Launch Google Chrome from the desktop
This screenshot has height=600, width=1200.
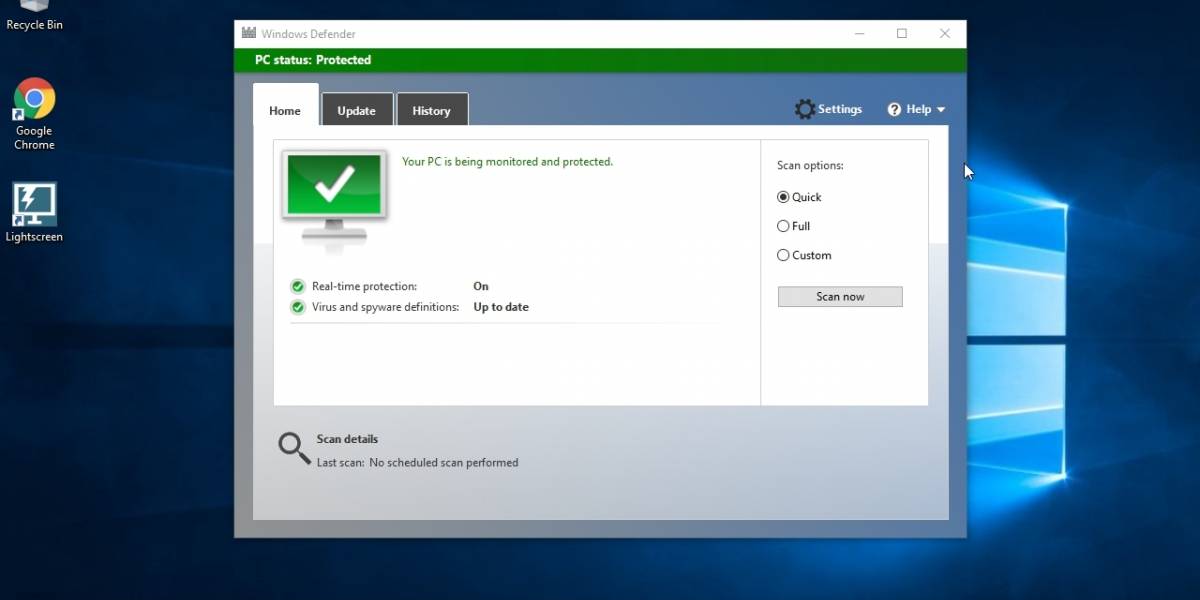(x=34, y=114)
